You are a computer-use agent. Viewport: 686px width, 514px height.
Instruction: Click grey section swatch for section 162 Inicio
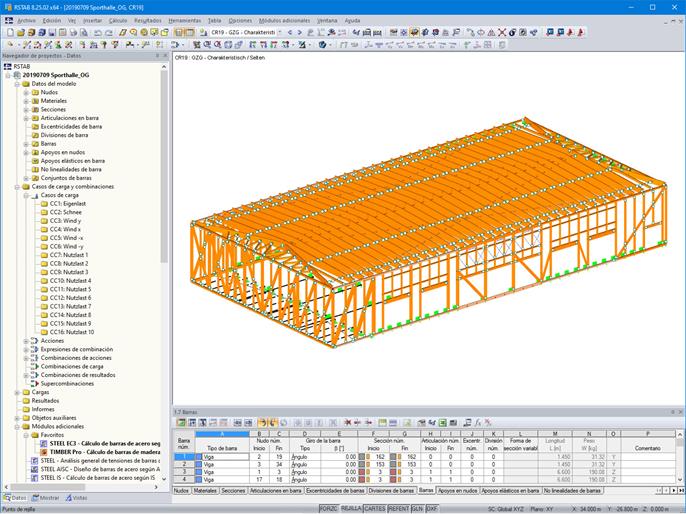362,457
